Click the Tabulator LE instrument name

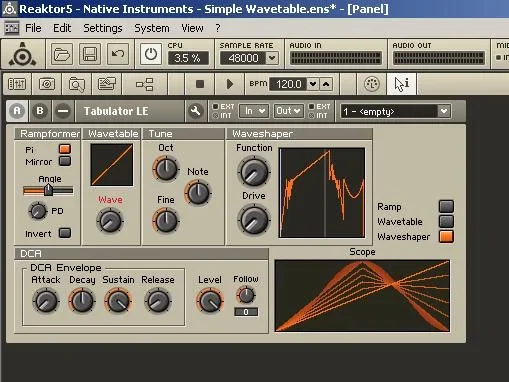pyautogui.click(x=116, y=111)
